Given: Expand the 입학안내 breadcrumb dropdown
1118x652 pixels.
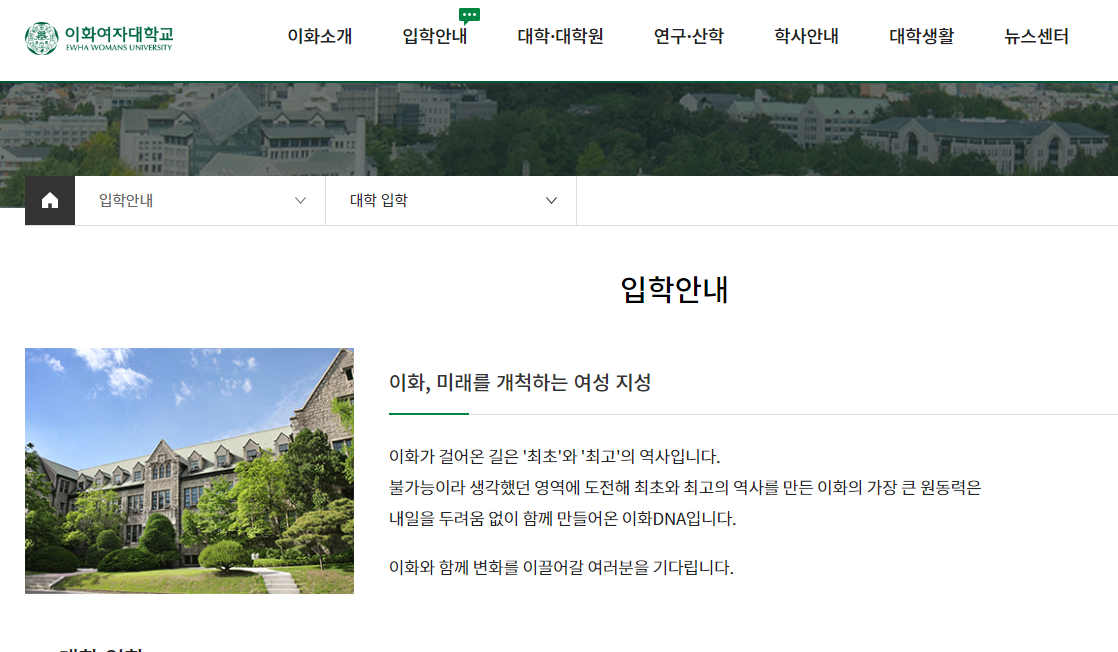Looking at the screenshot, I should (x=200, y=200).
